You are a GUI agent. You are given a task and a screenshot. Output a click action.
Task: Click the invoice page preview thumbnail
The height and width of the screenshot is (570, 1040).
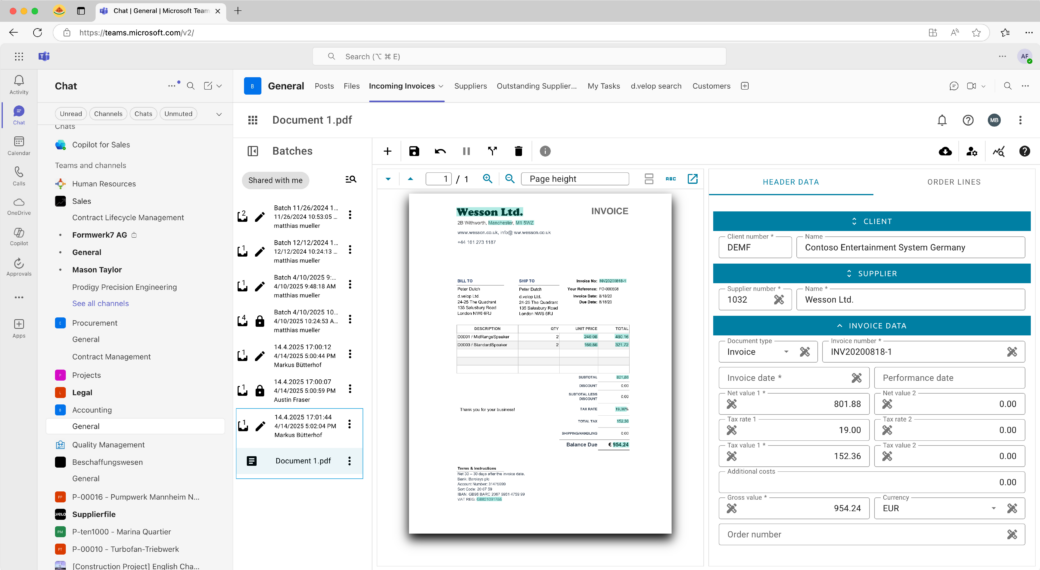pos(540,364)
